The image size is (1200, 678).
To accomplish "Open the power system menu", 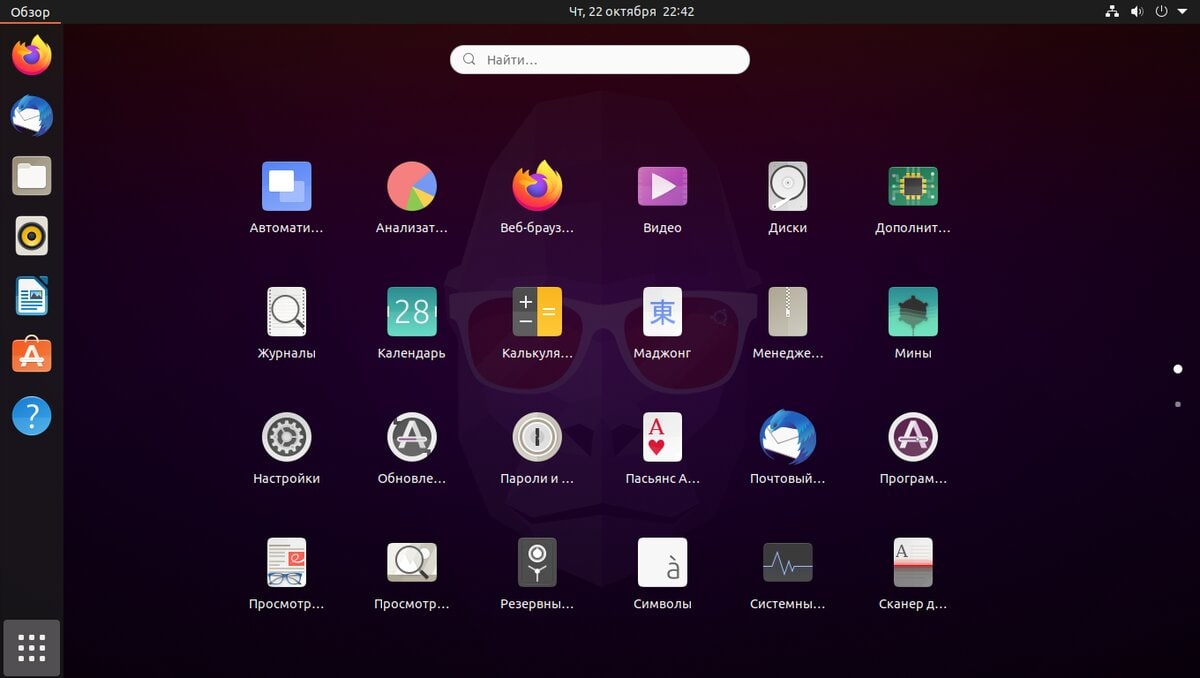I will coord(1161,12).
